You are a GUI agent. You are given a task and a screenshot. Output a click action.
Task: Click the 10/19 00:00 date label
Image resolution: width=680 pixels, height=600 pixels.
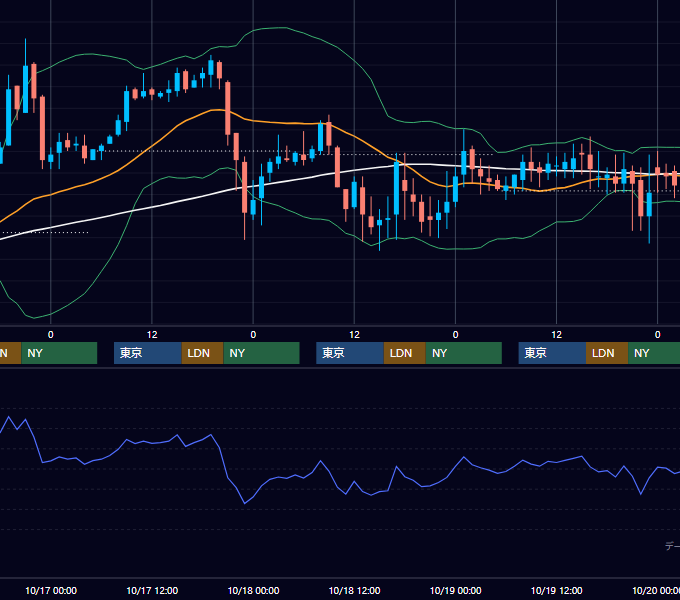click(x=455, y=590)
